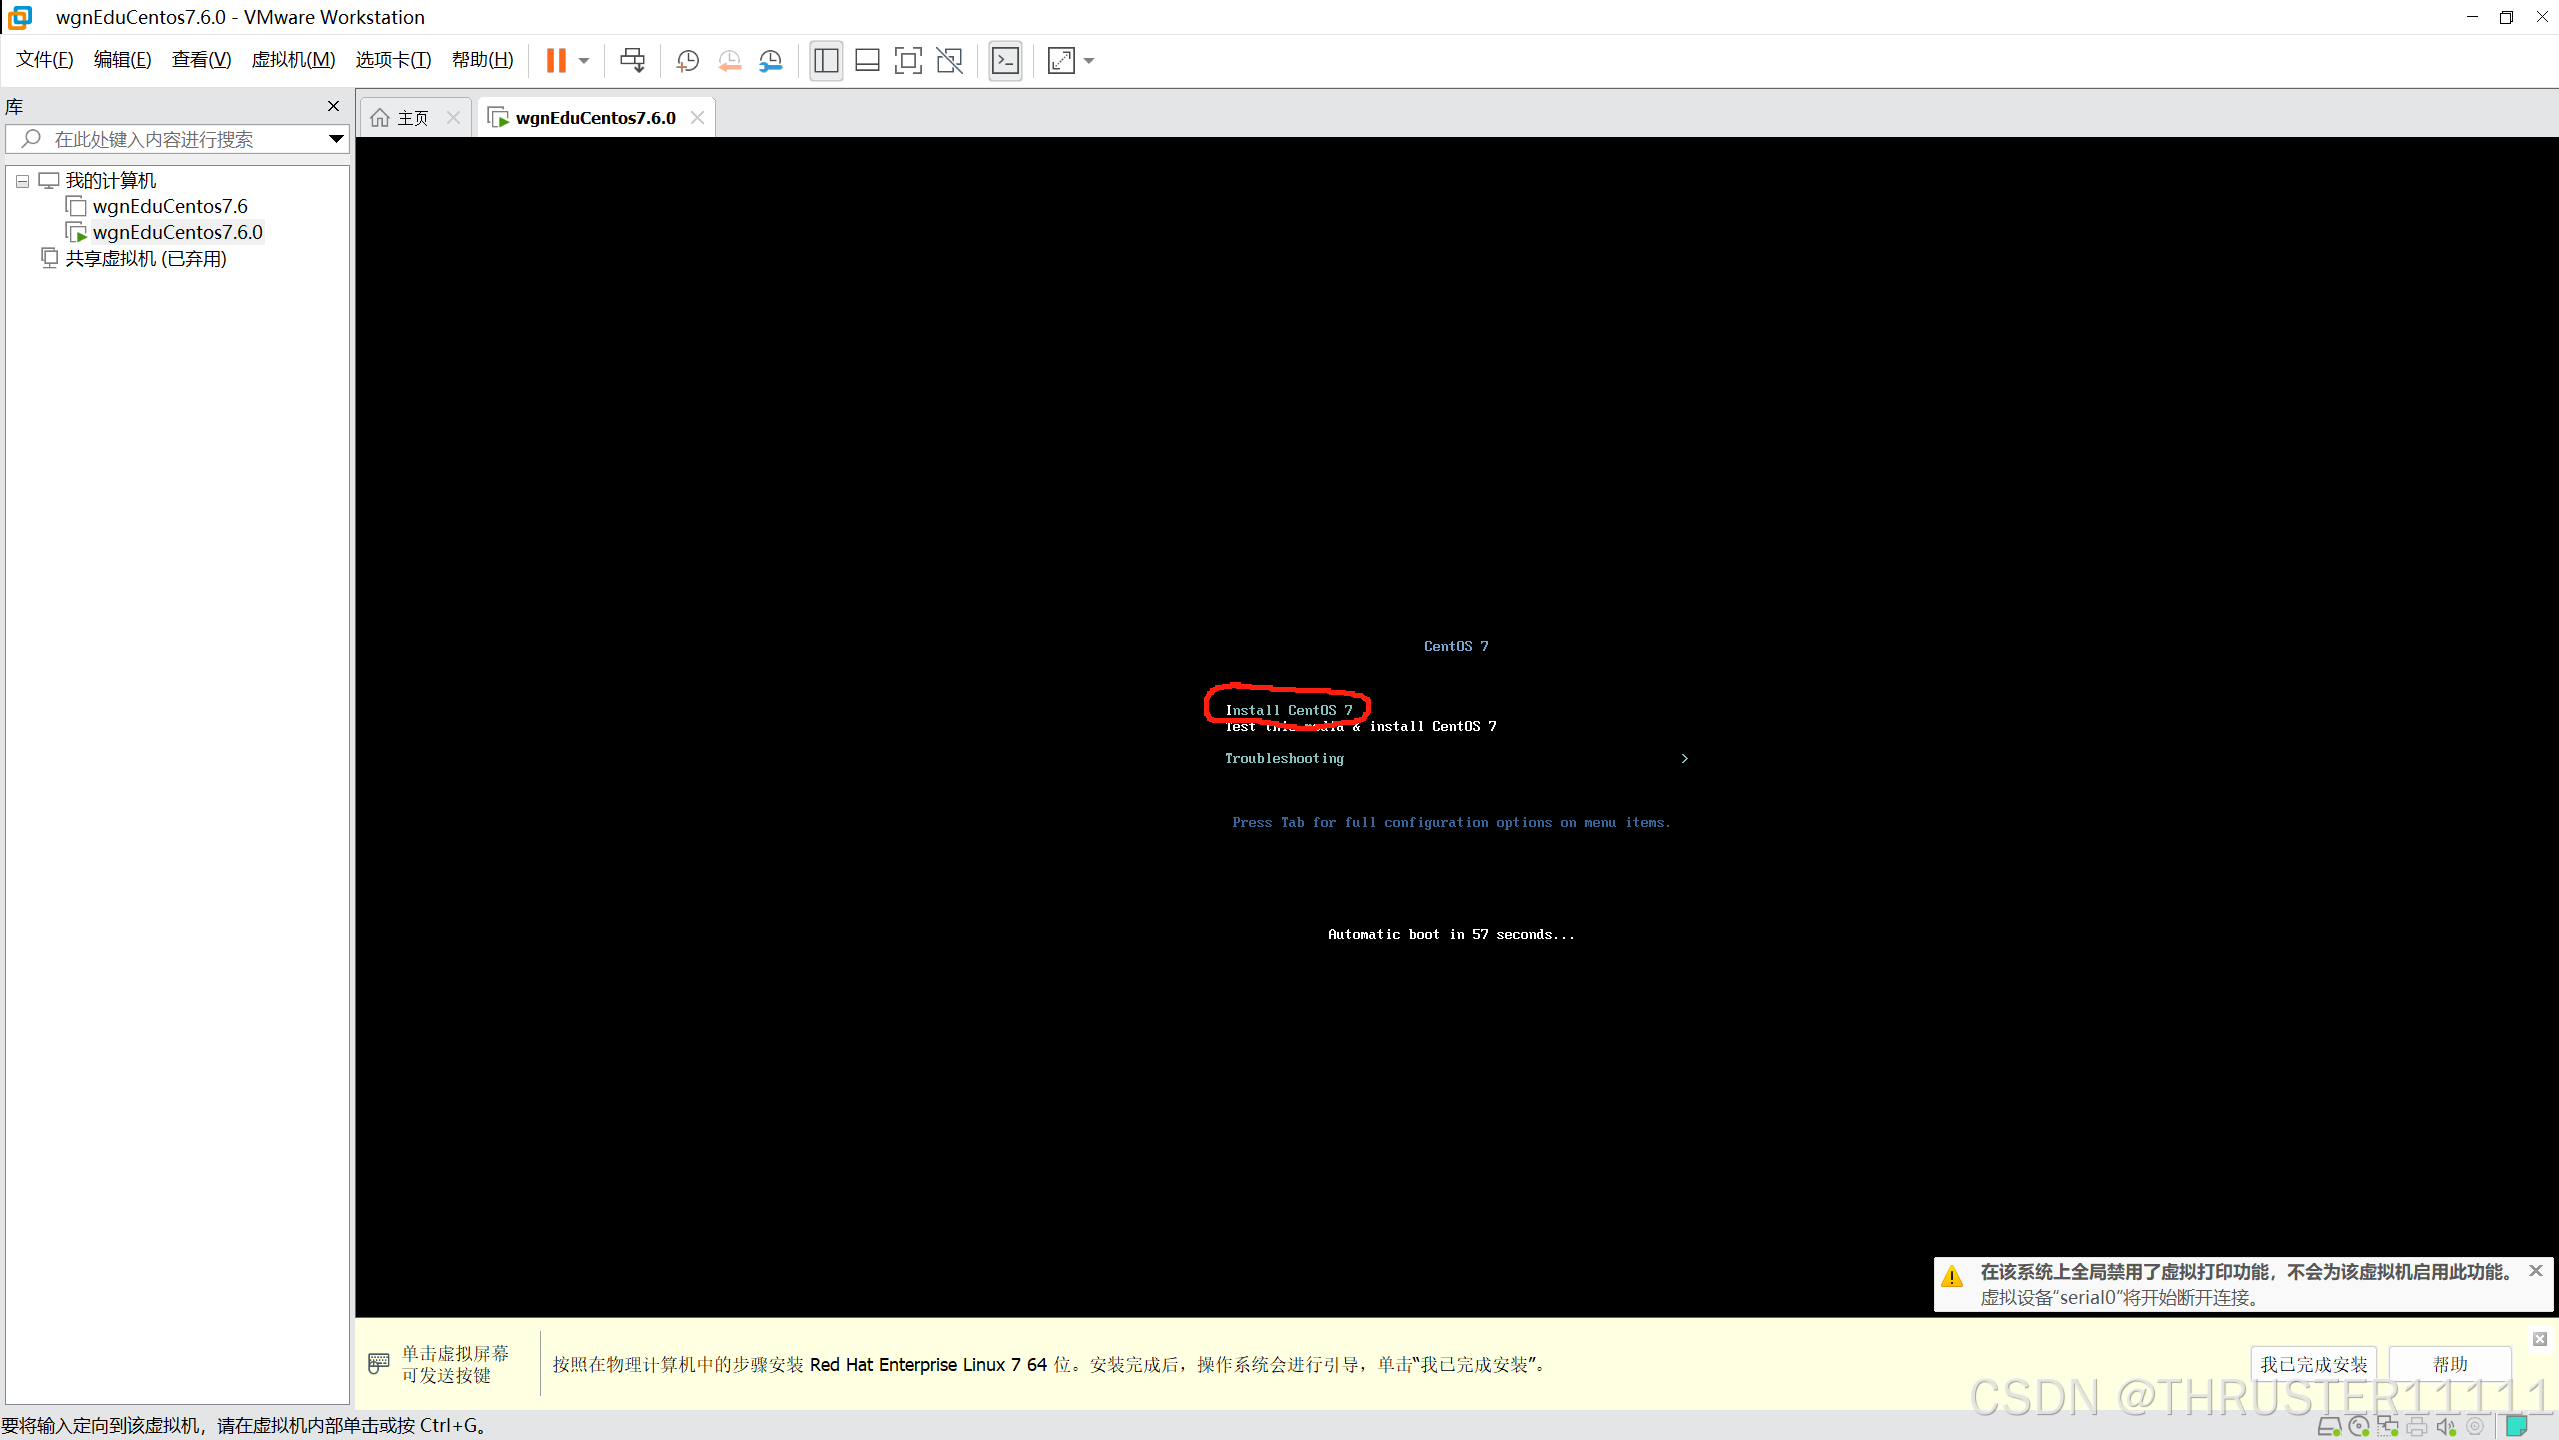The height and width of the screenshot is (1440, 2559).
Task: Click the VMware Workstation title bar logo
Action: (20, 17)
